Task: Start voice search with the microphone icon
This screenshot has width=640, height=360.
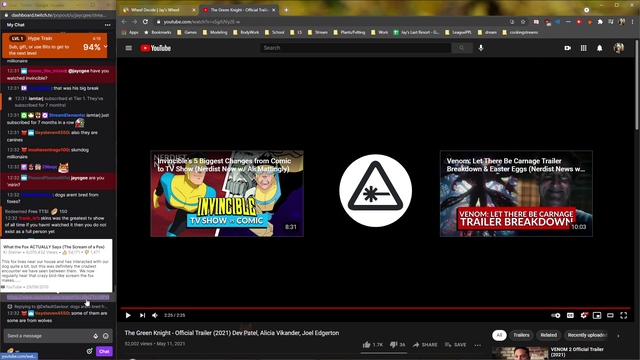Action: click(x=481, y=48)
